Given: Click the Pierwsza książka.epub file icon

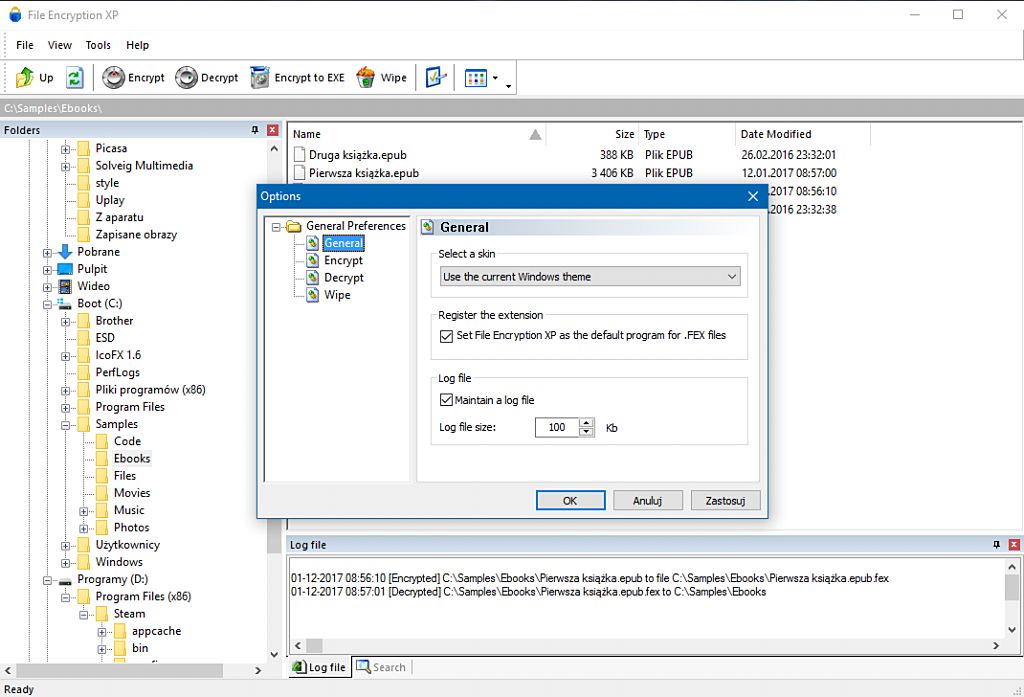Looking at the screenshot, I should tap(299, 172).
